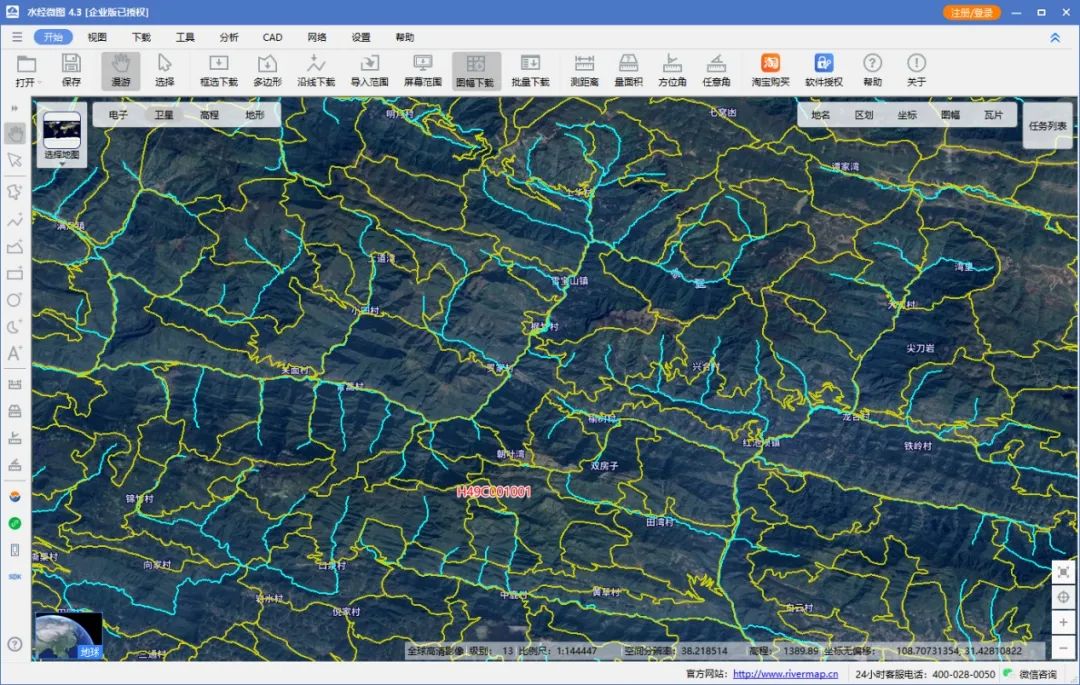Click 导入范围 import range

point(369,71)
